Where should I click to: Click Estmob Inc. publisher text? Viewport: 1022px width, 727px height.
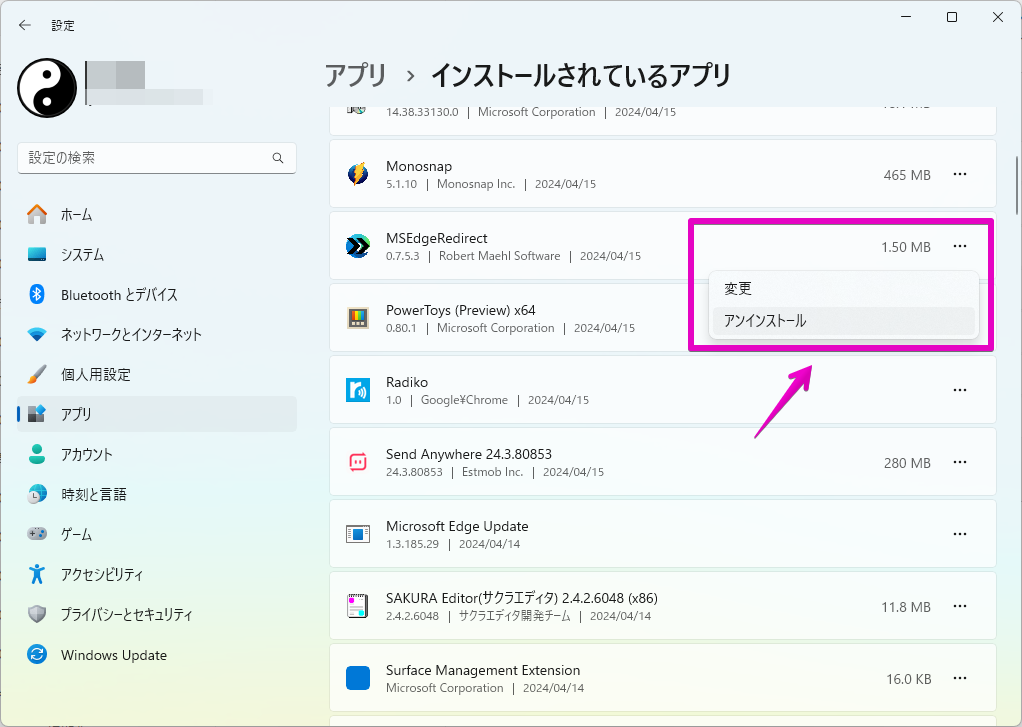(x=492, y=472)
